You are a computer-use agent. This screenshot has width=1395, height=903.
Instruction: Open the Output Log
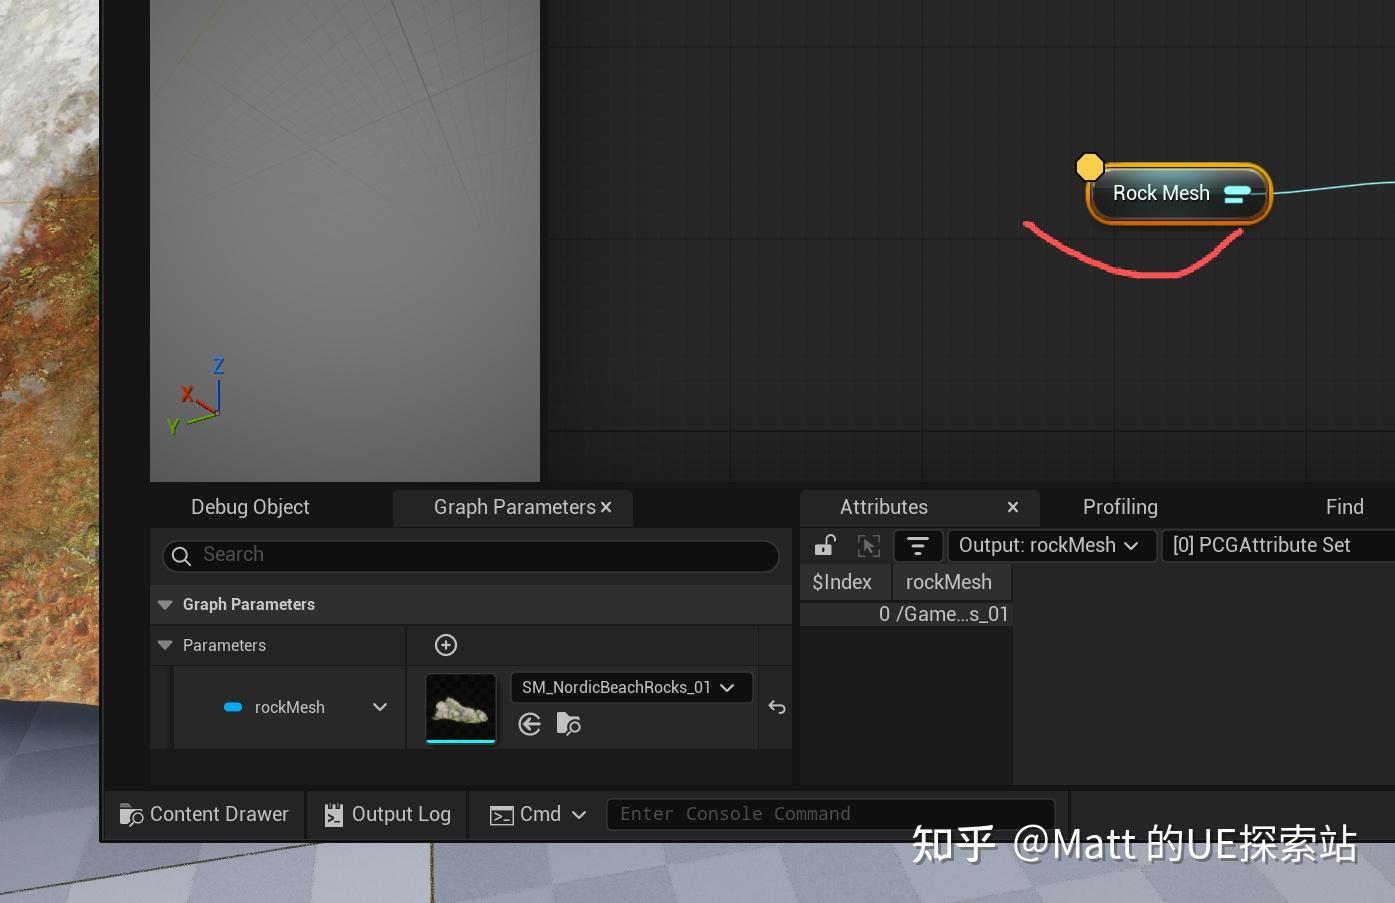388,814
